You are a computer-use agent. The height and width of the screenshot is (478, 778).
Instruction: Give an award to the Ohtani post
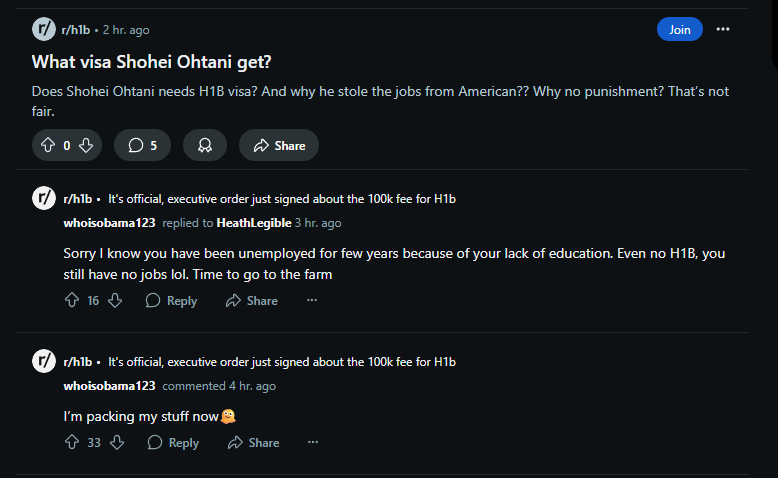tap(205, 145)
